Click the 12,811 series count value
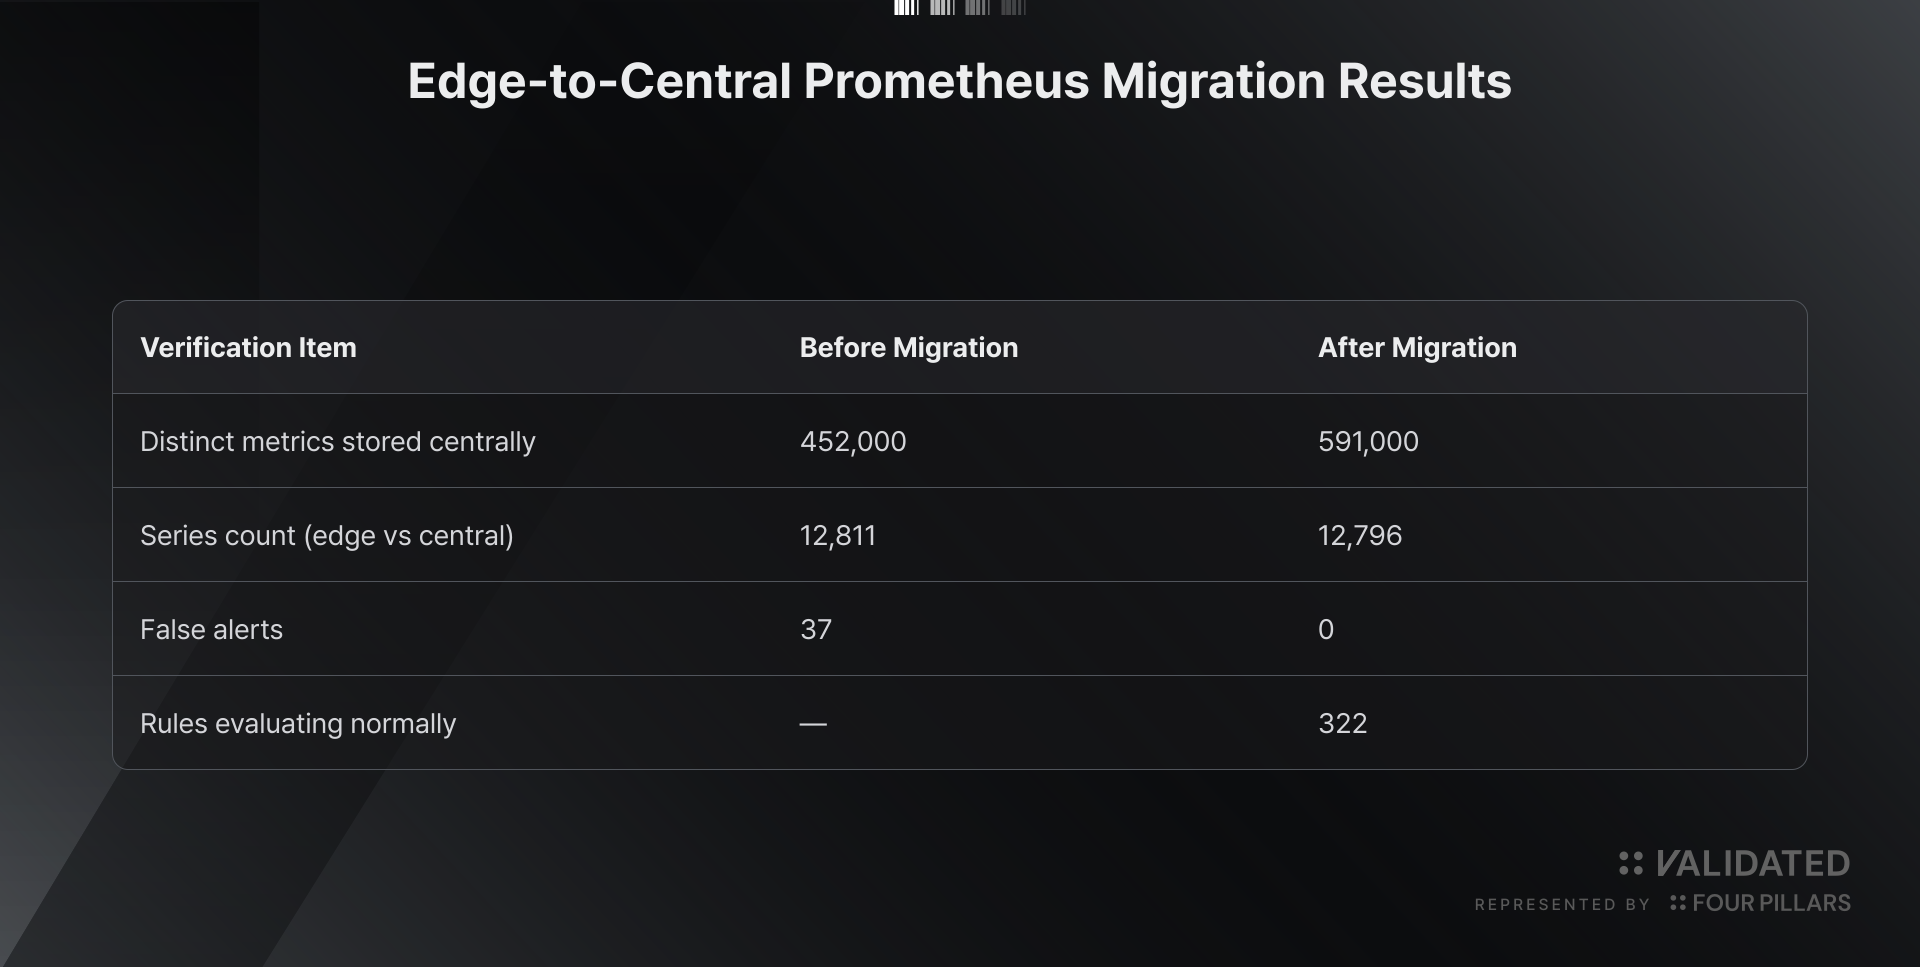Screen dimensions: 1920x967 point(838,536)
